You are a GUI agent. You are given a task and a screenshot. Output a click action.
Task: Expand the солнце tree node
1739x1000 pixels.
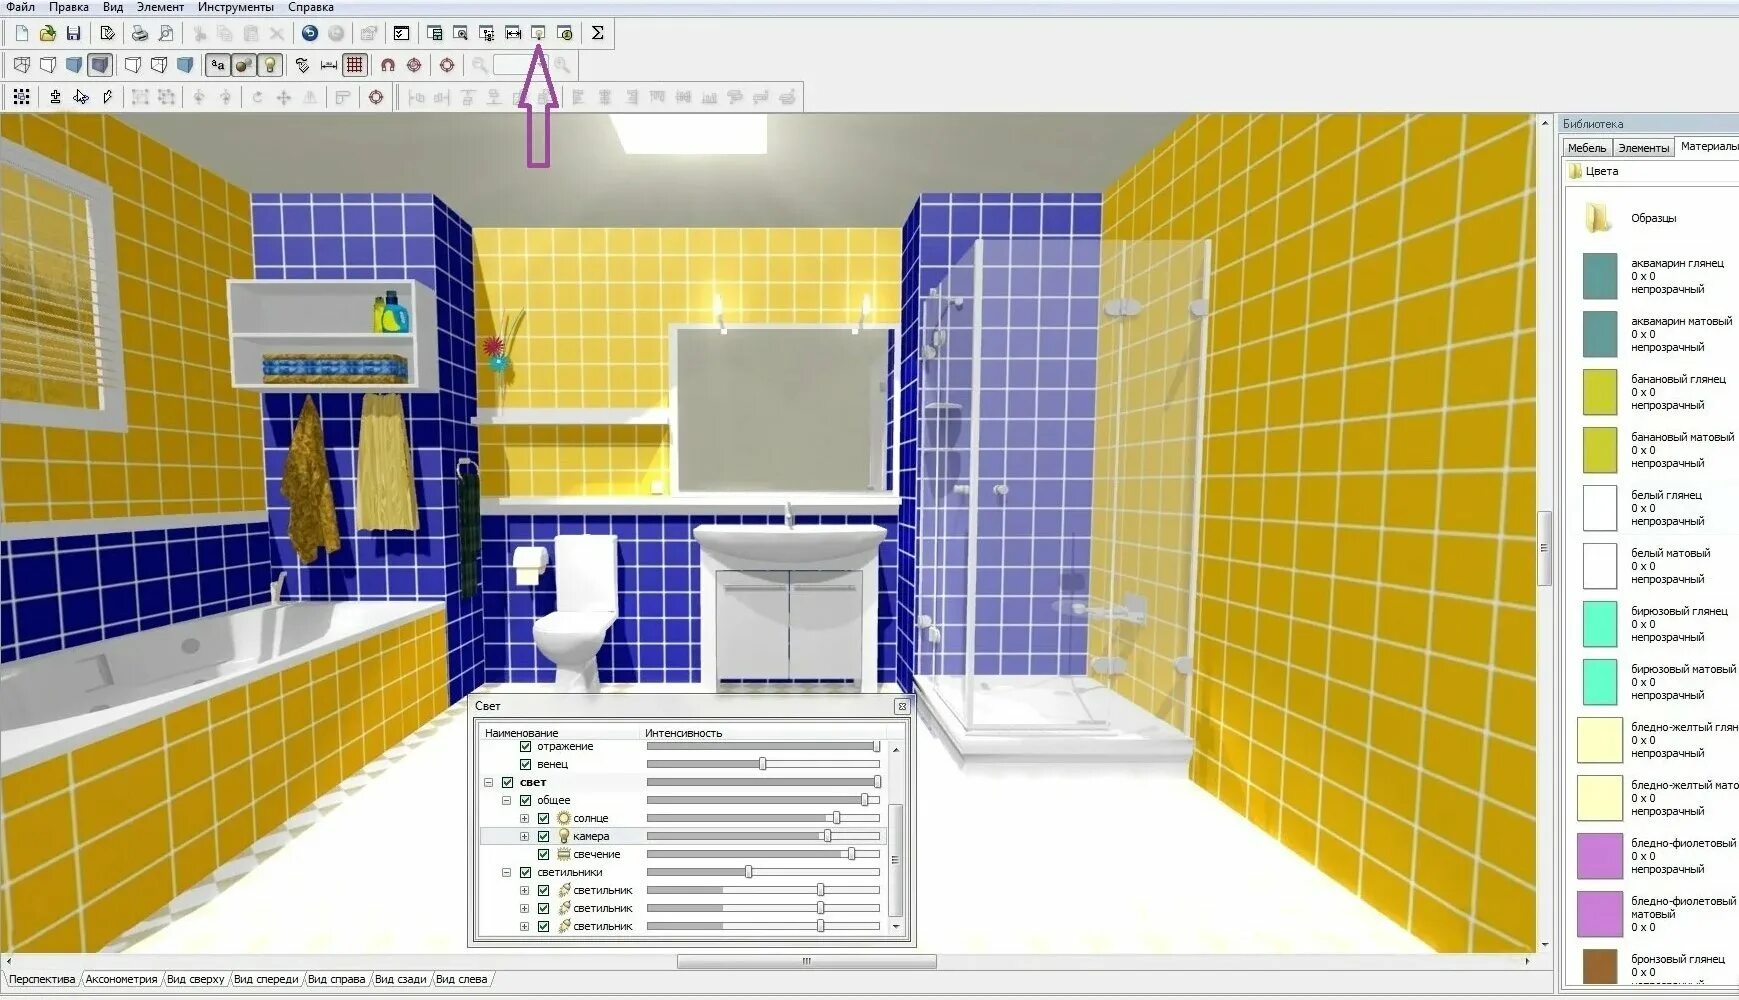pos(524,818)
